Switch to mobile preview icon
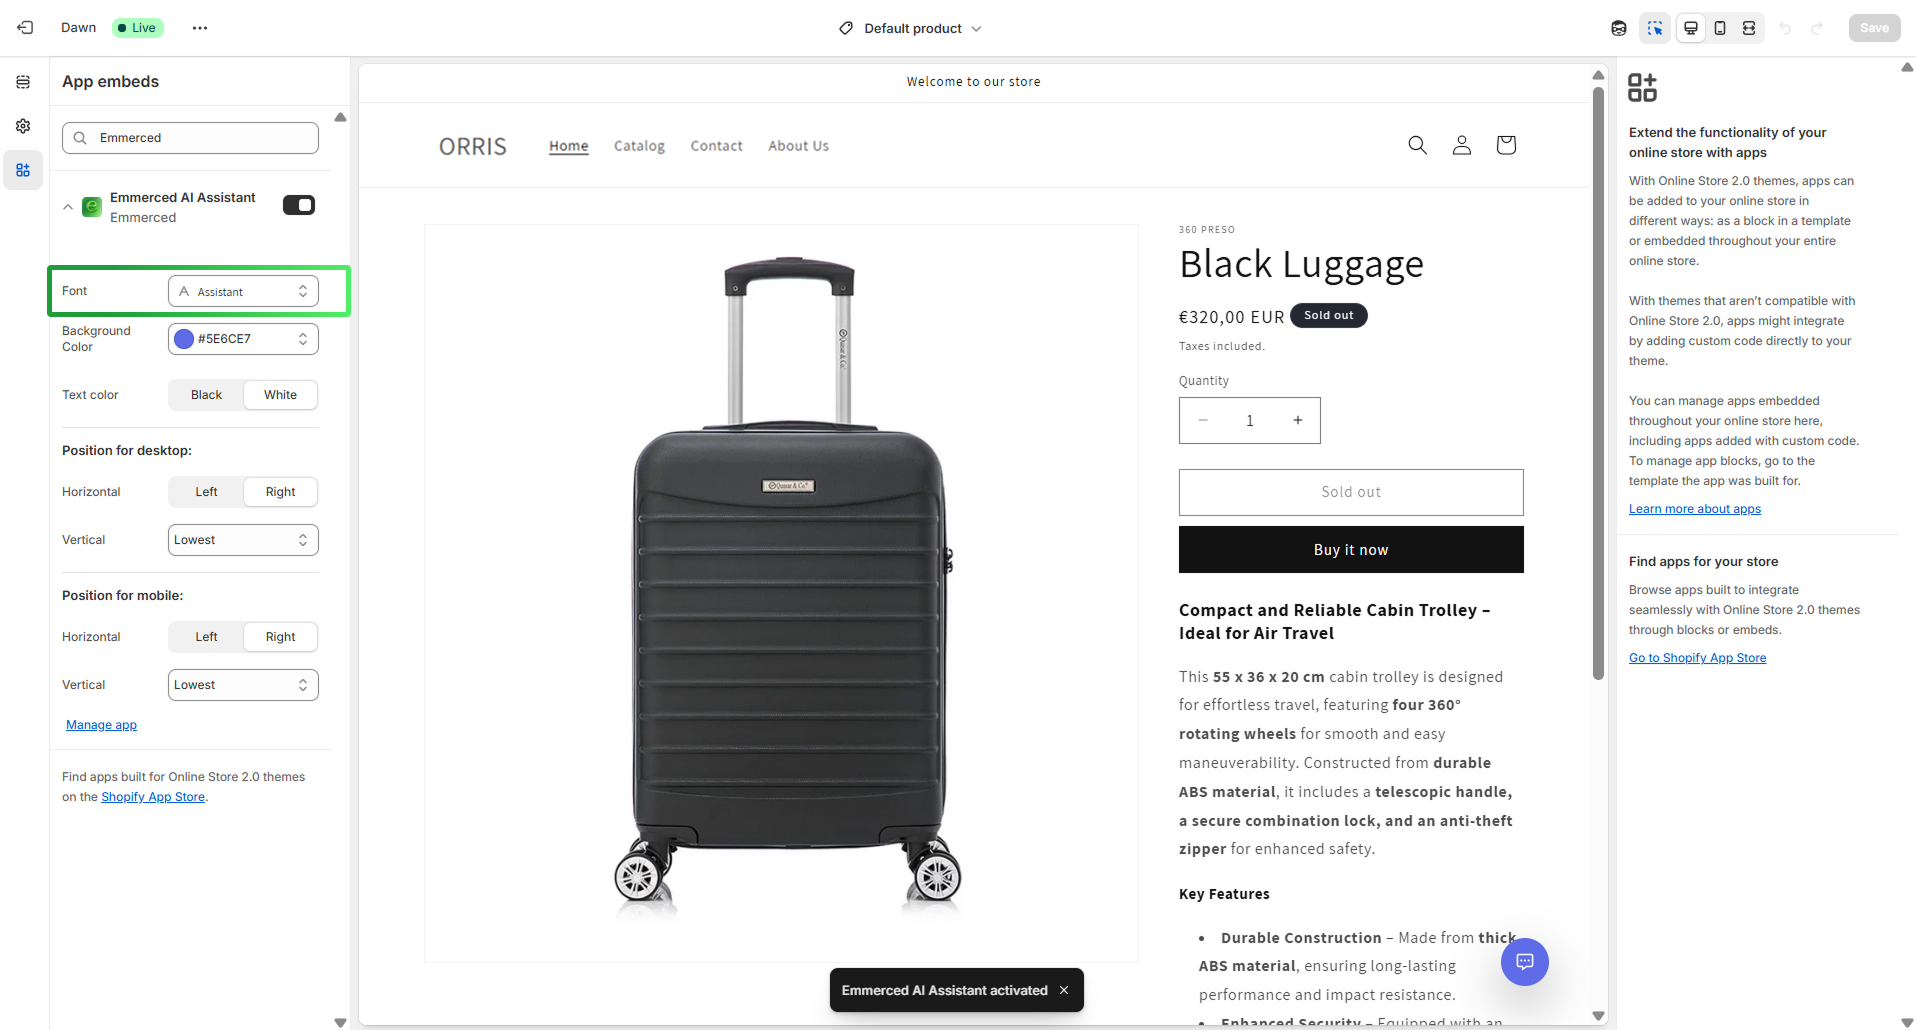1916x1030 pixels. pyautogui.click(x=1720, y=28)
